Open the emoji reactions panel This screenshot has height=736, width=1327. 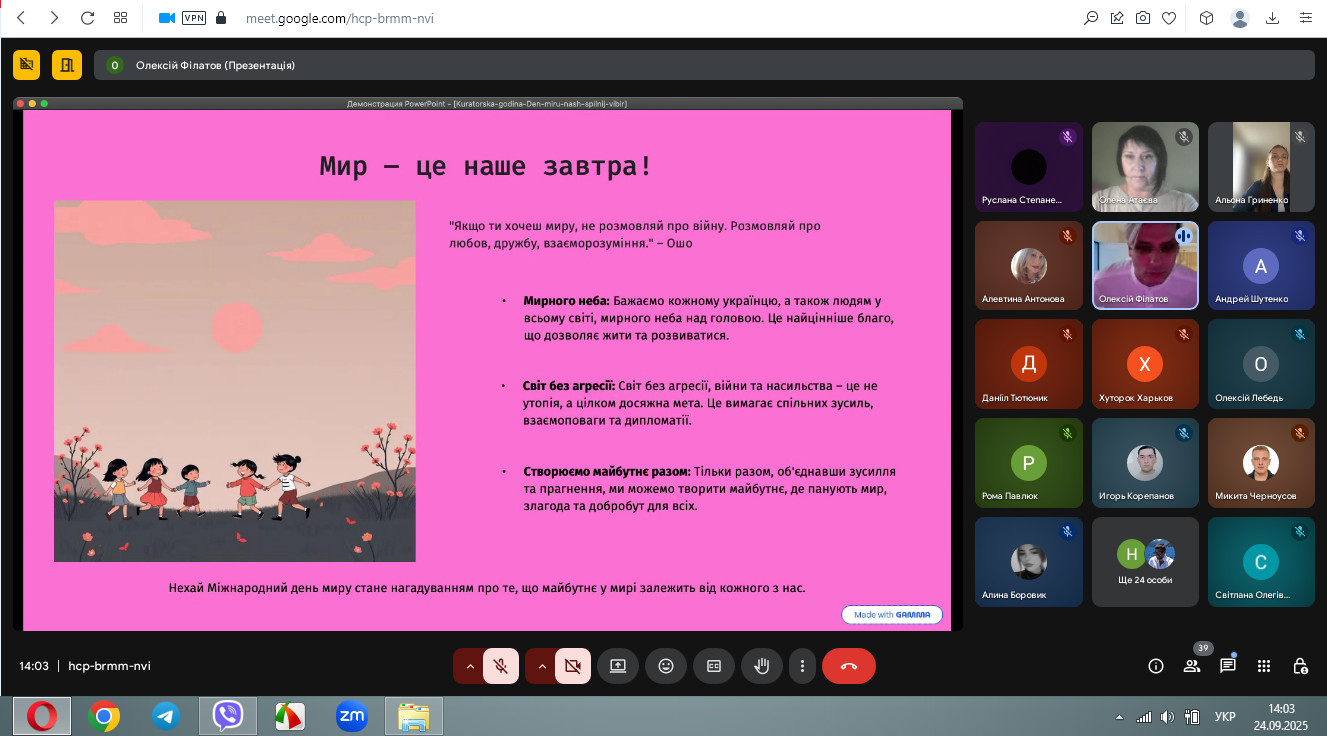coord(666,666)
